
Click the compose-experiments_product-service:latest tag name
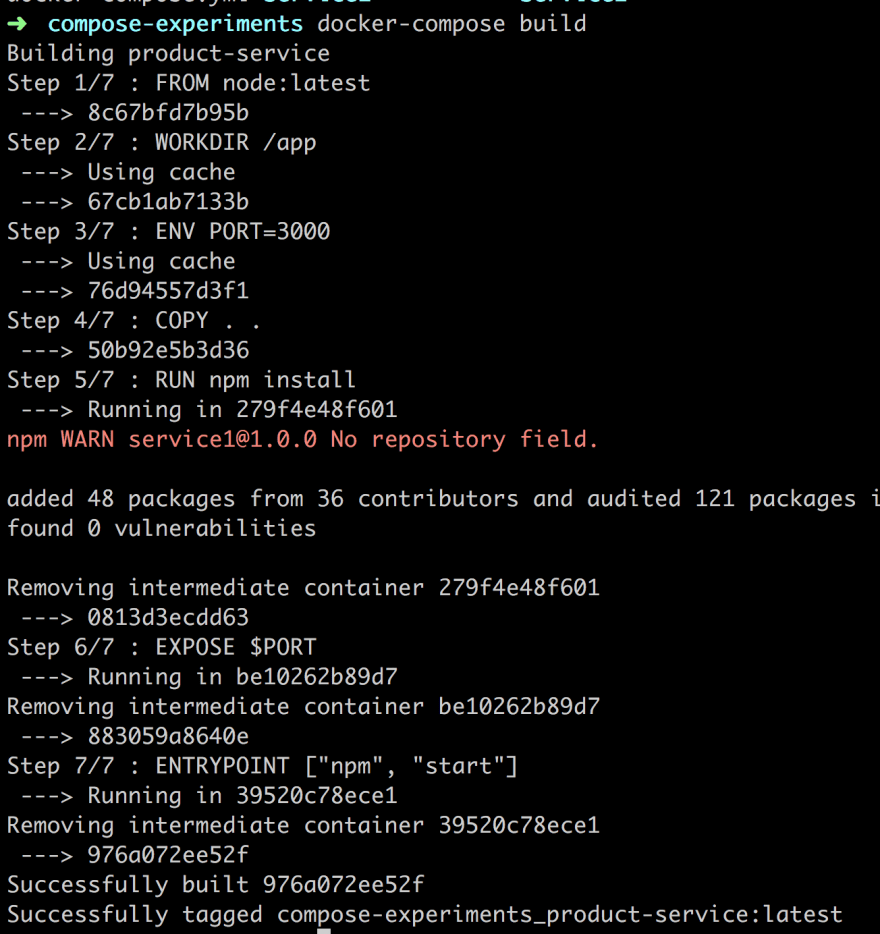point(559,914)
